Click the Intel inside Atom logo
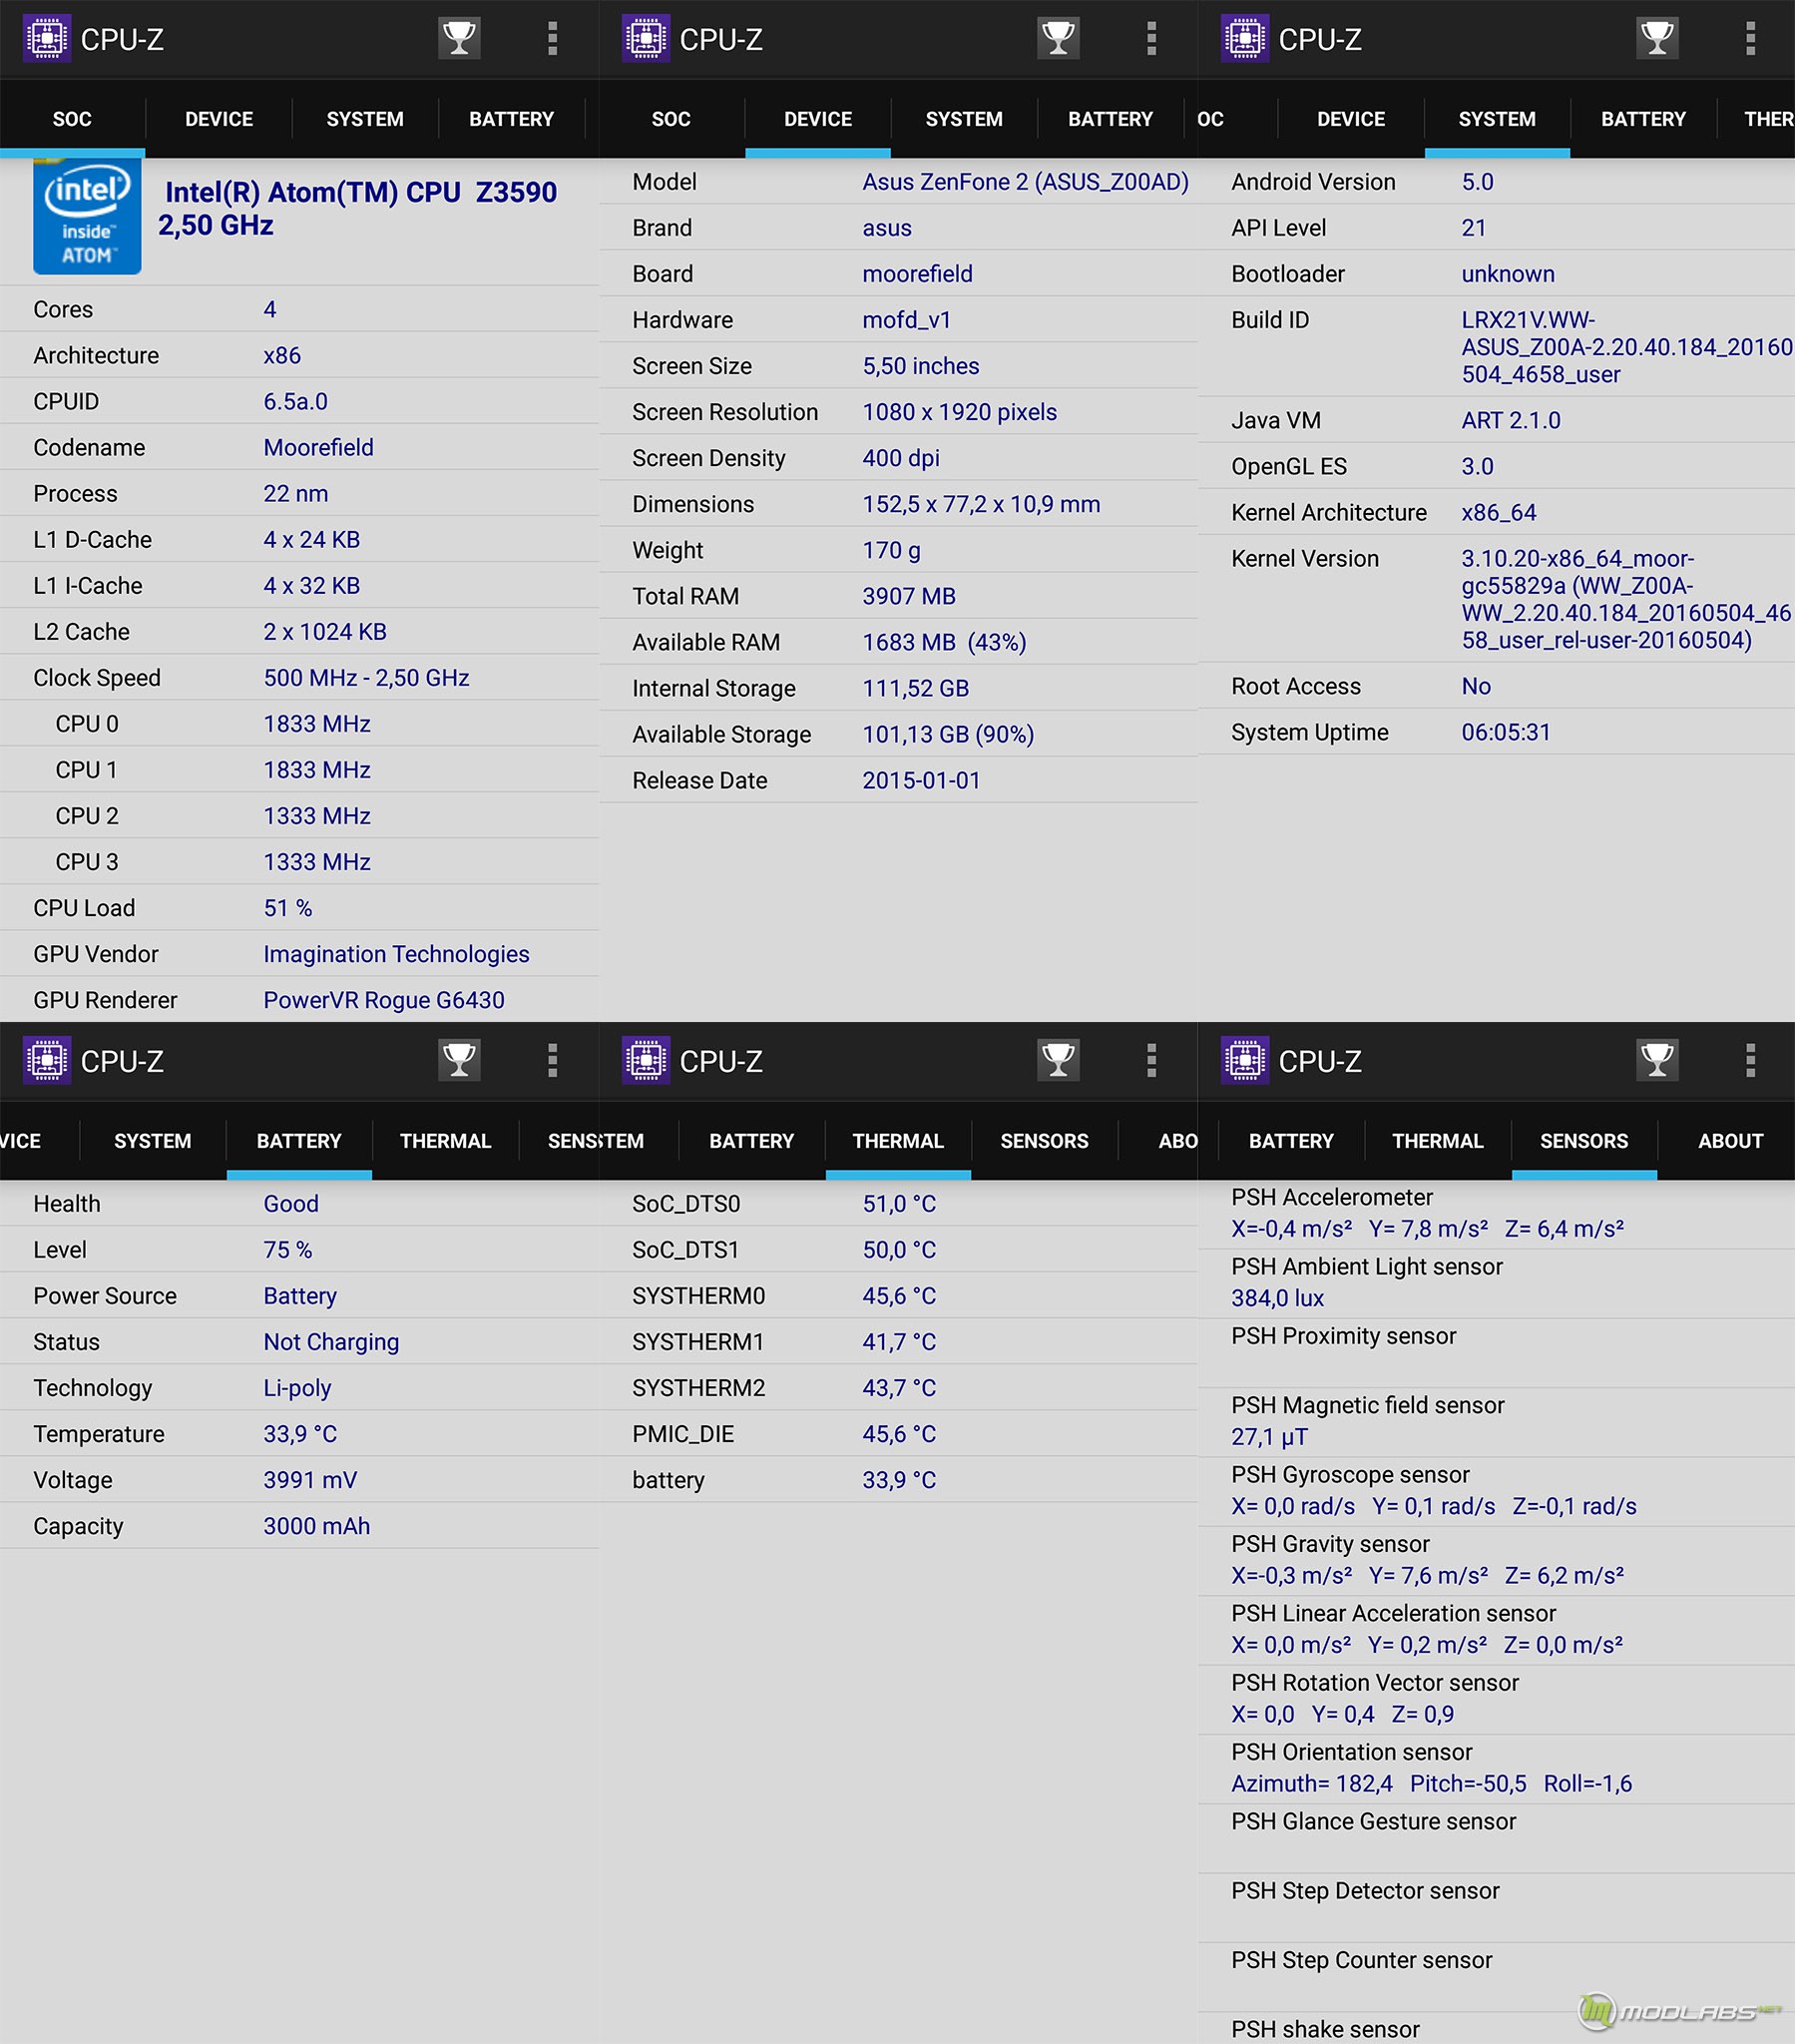The width and height of the screenshot is (1795, 2044). (87, 217)
